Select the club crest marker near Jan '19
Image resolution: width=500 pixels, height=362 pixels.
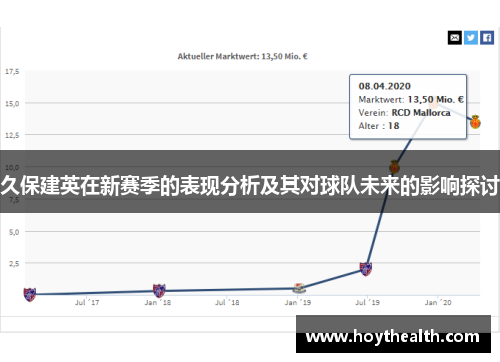[x=299, y=288]
